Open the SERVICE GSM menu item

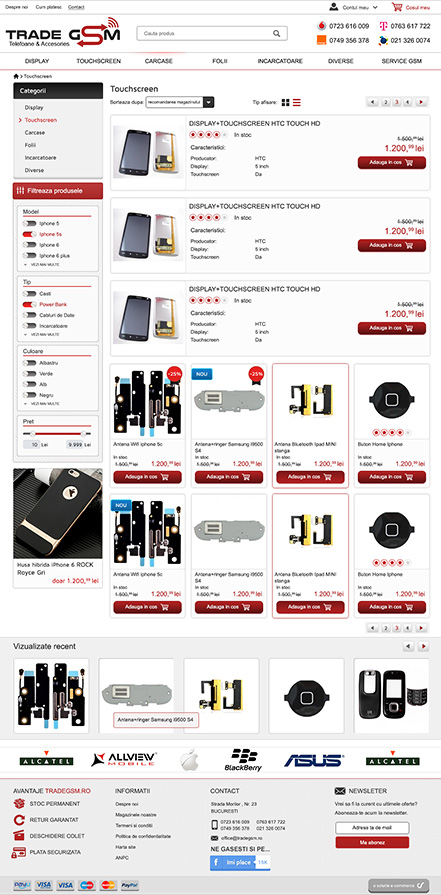pos(402,61)
